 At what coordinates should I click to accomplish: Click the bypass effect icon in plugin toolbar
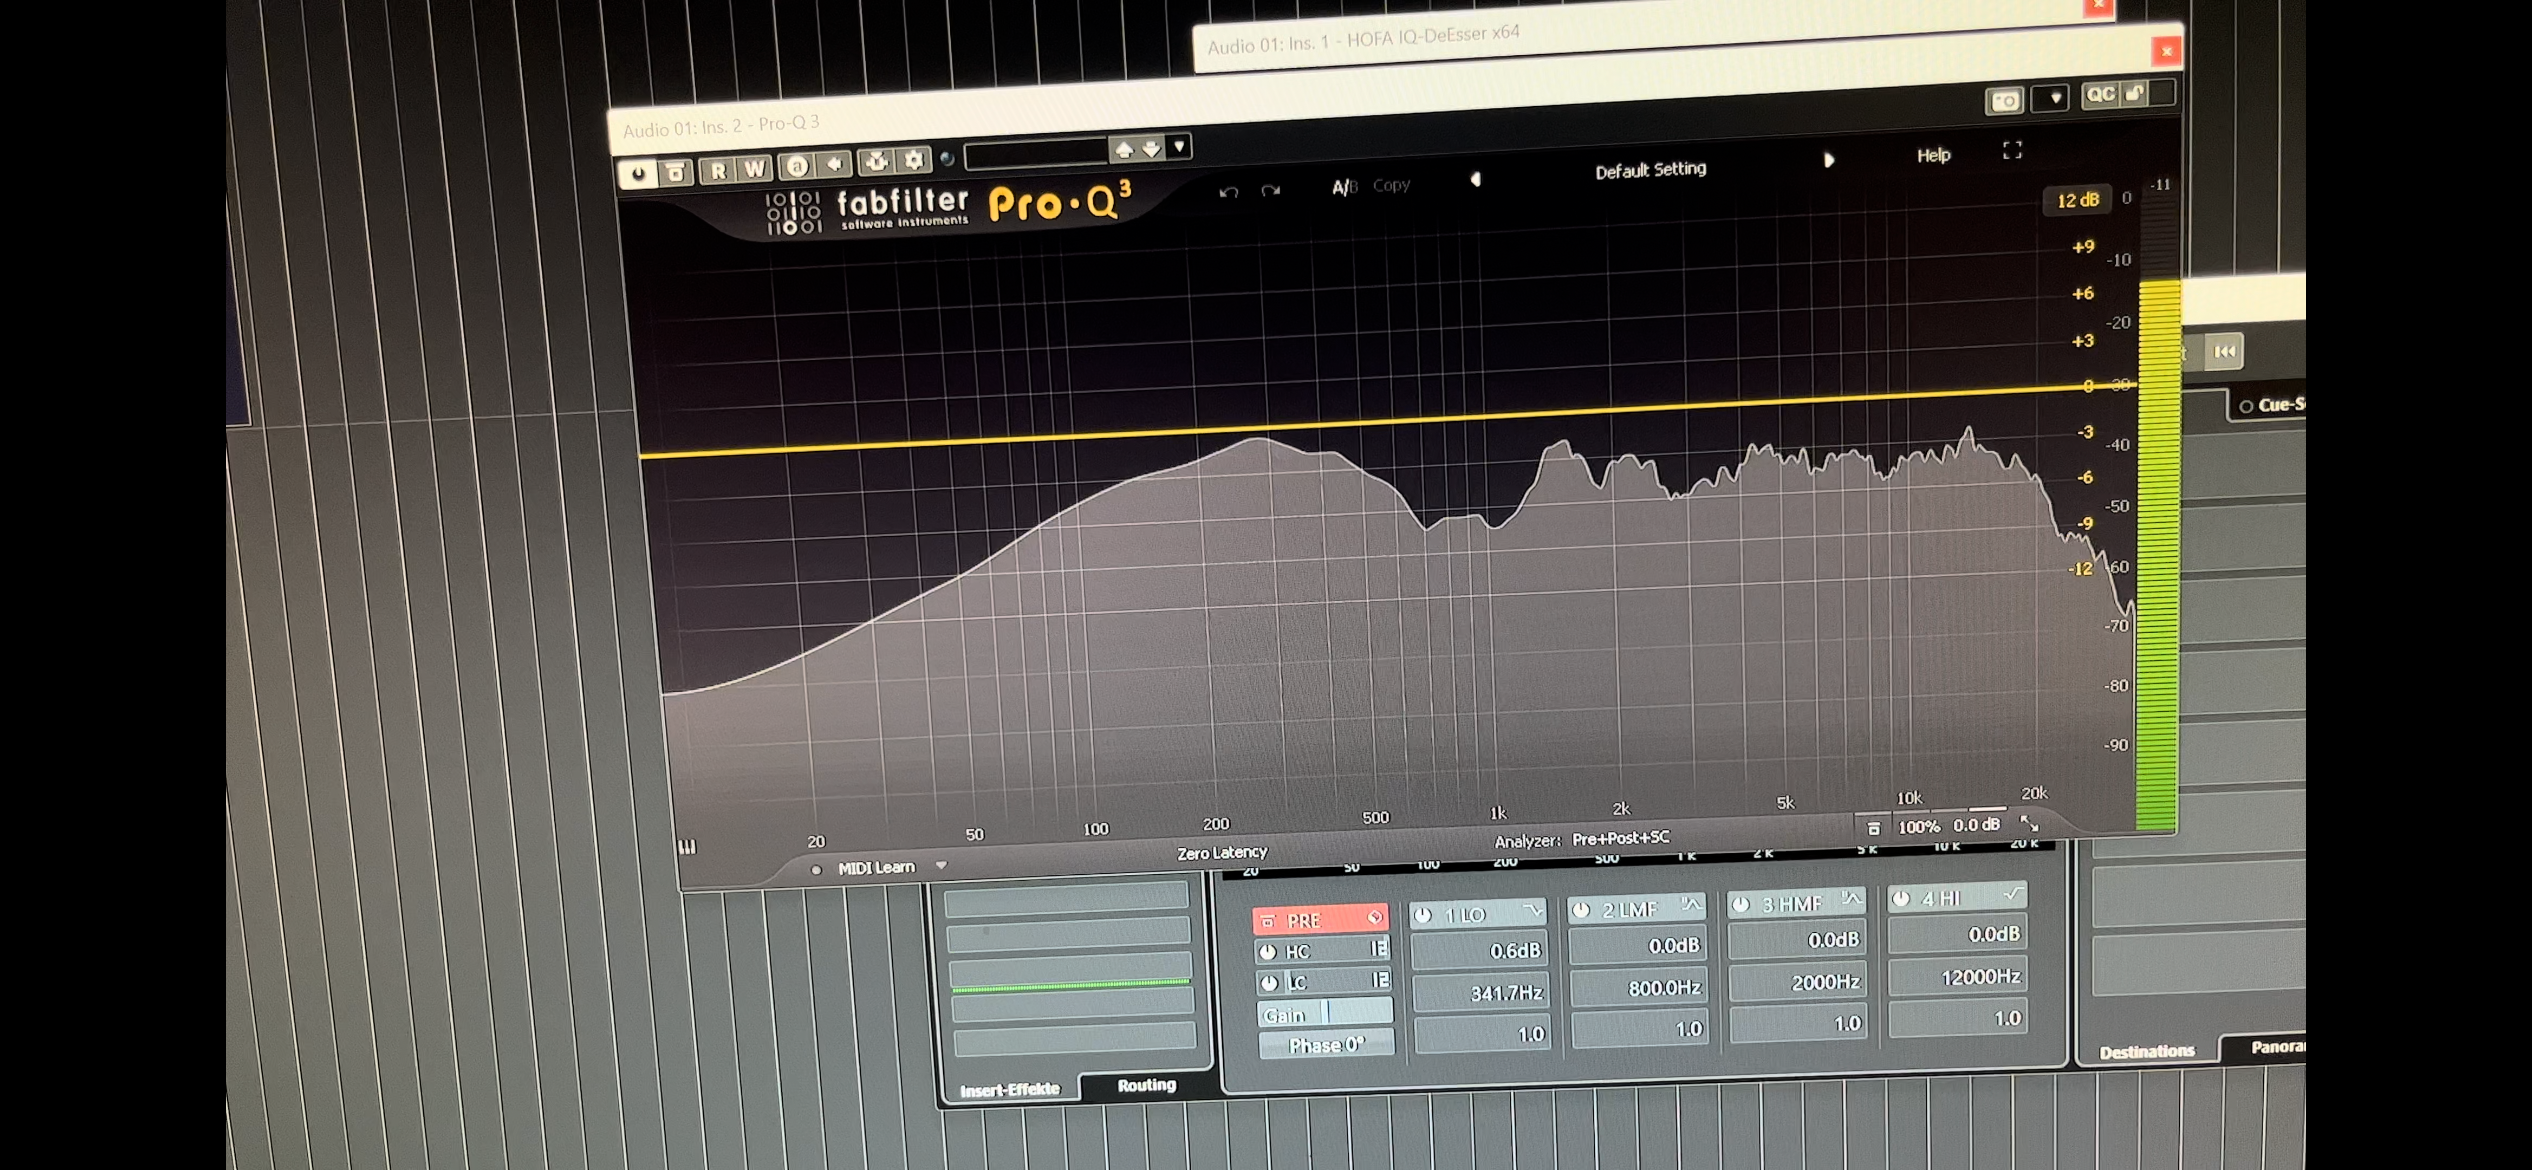(x=675, y=172)
